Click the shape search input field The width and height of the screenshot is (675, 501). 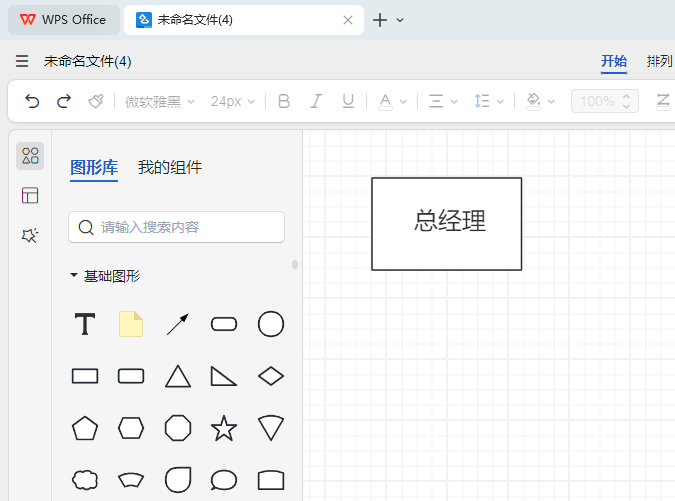176,227
